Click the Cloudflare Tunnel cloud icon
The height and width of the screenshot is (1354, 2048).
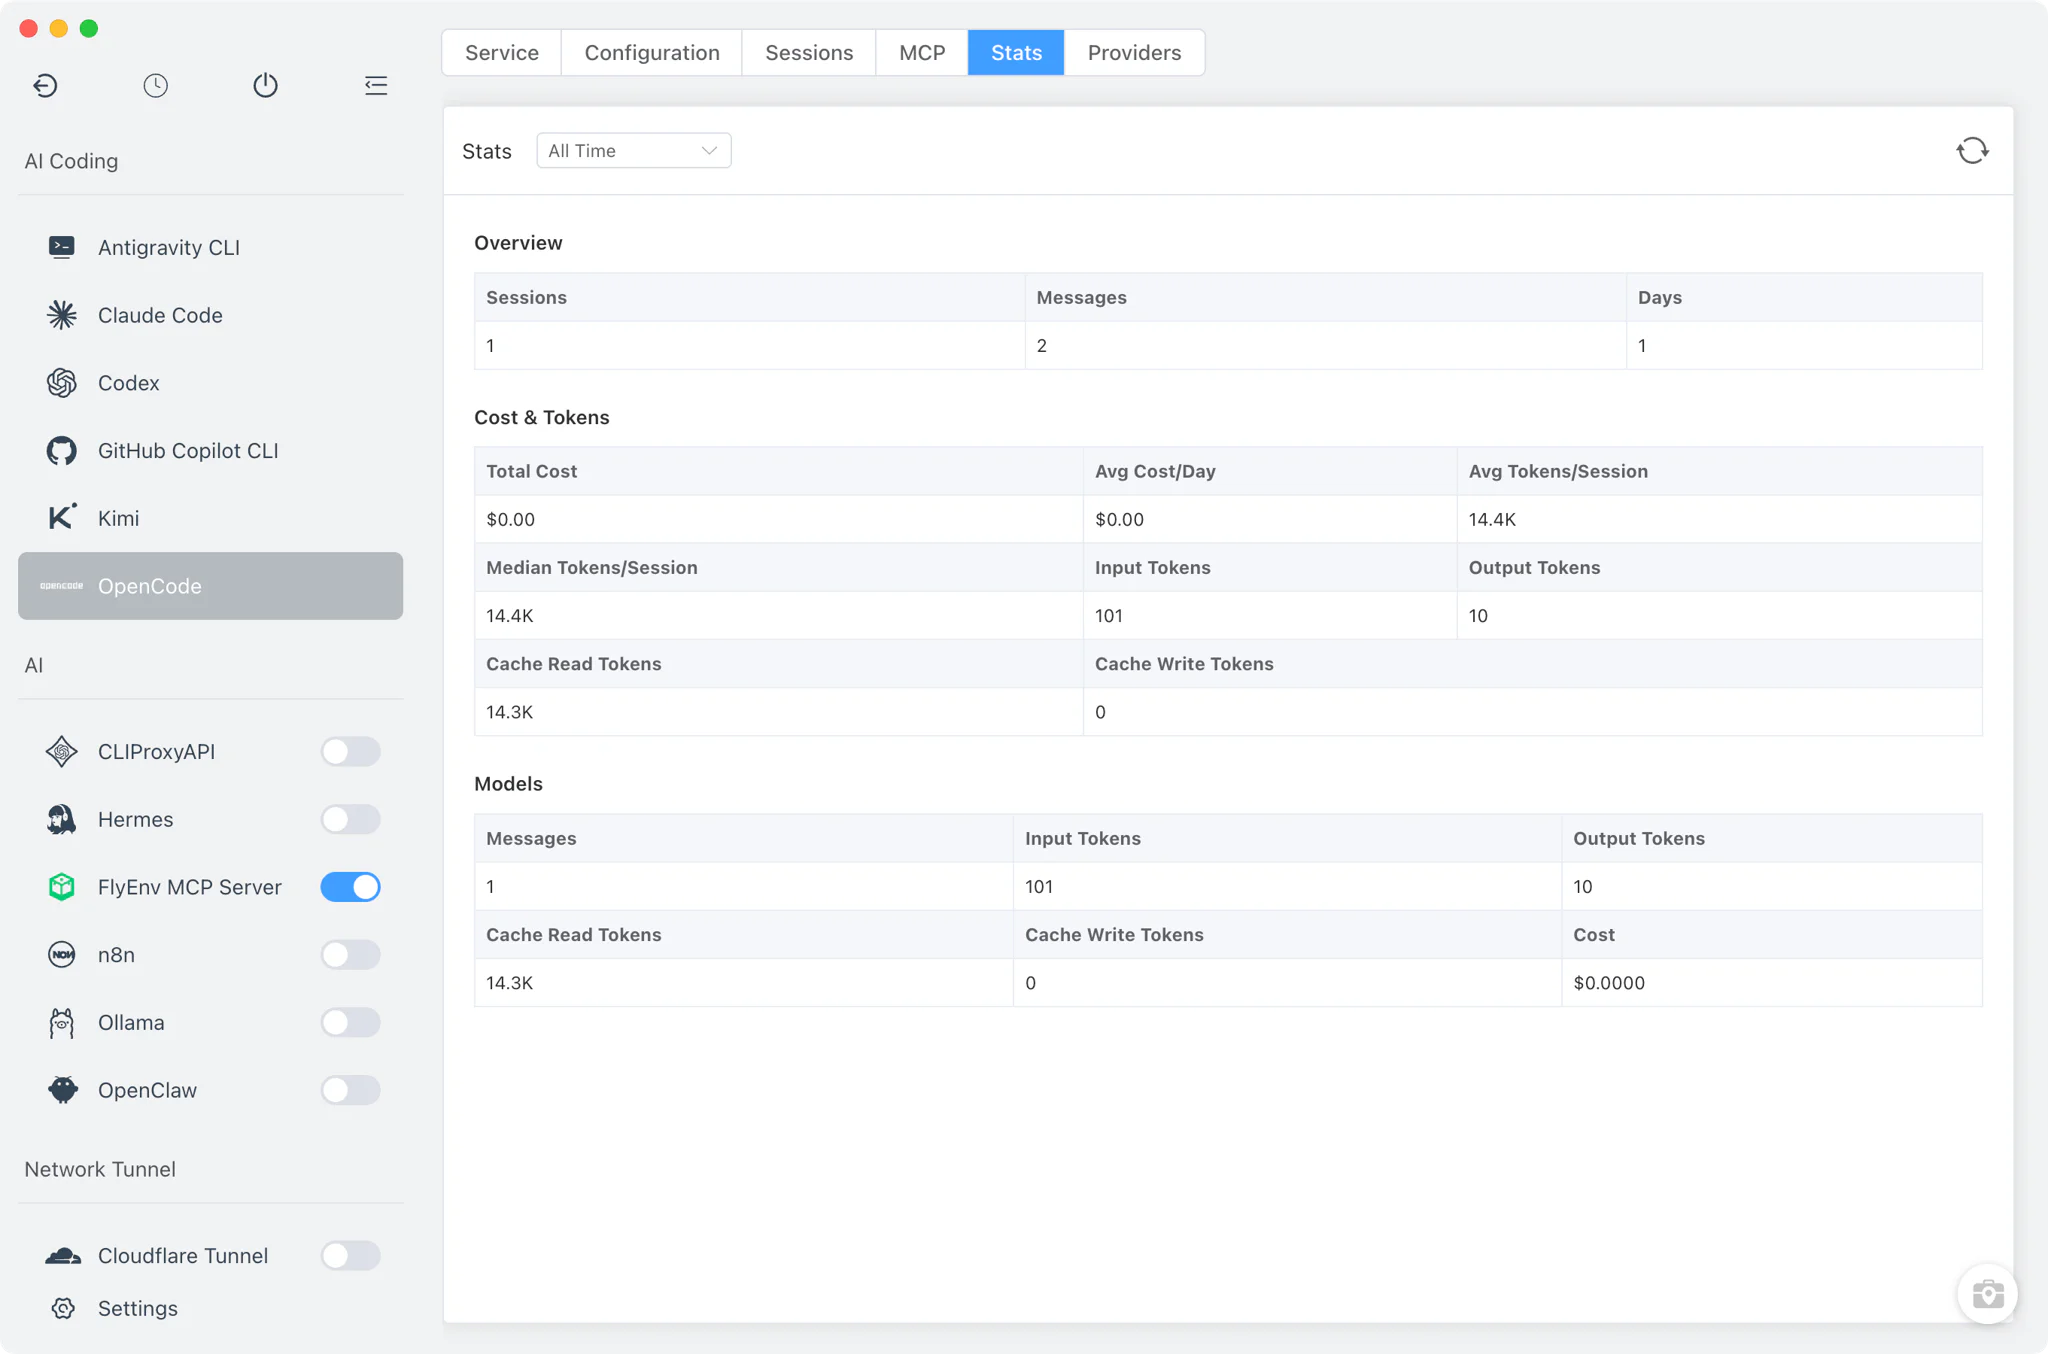click(x=63, y=1256)
